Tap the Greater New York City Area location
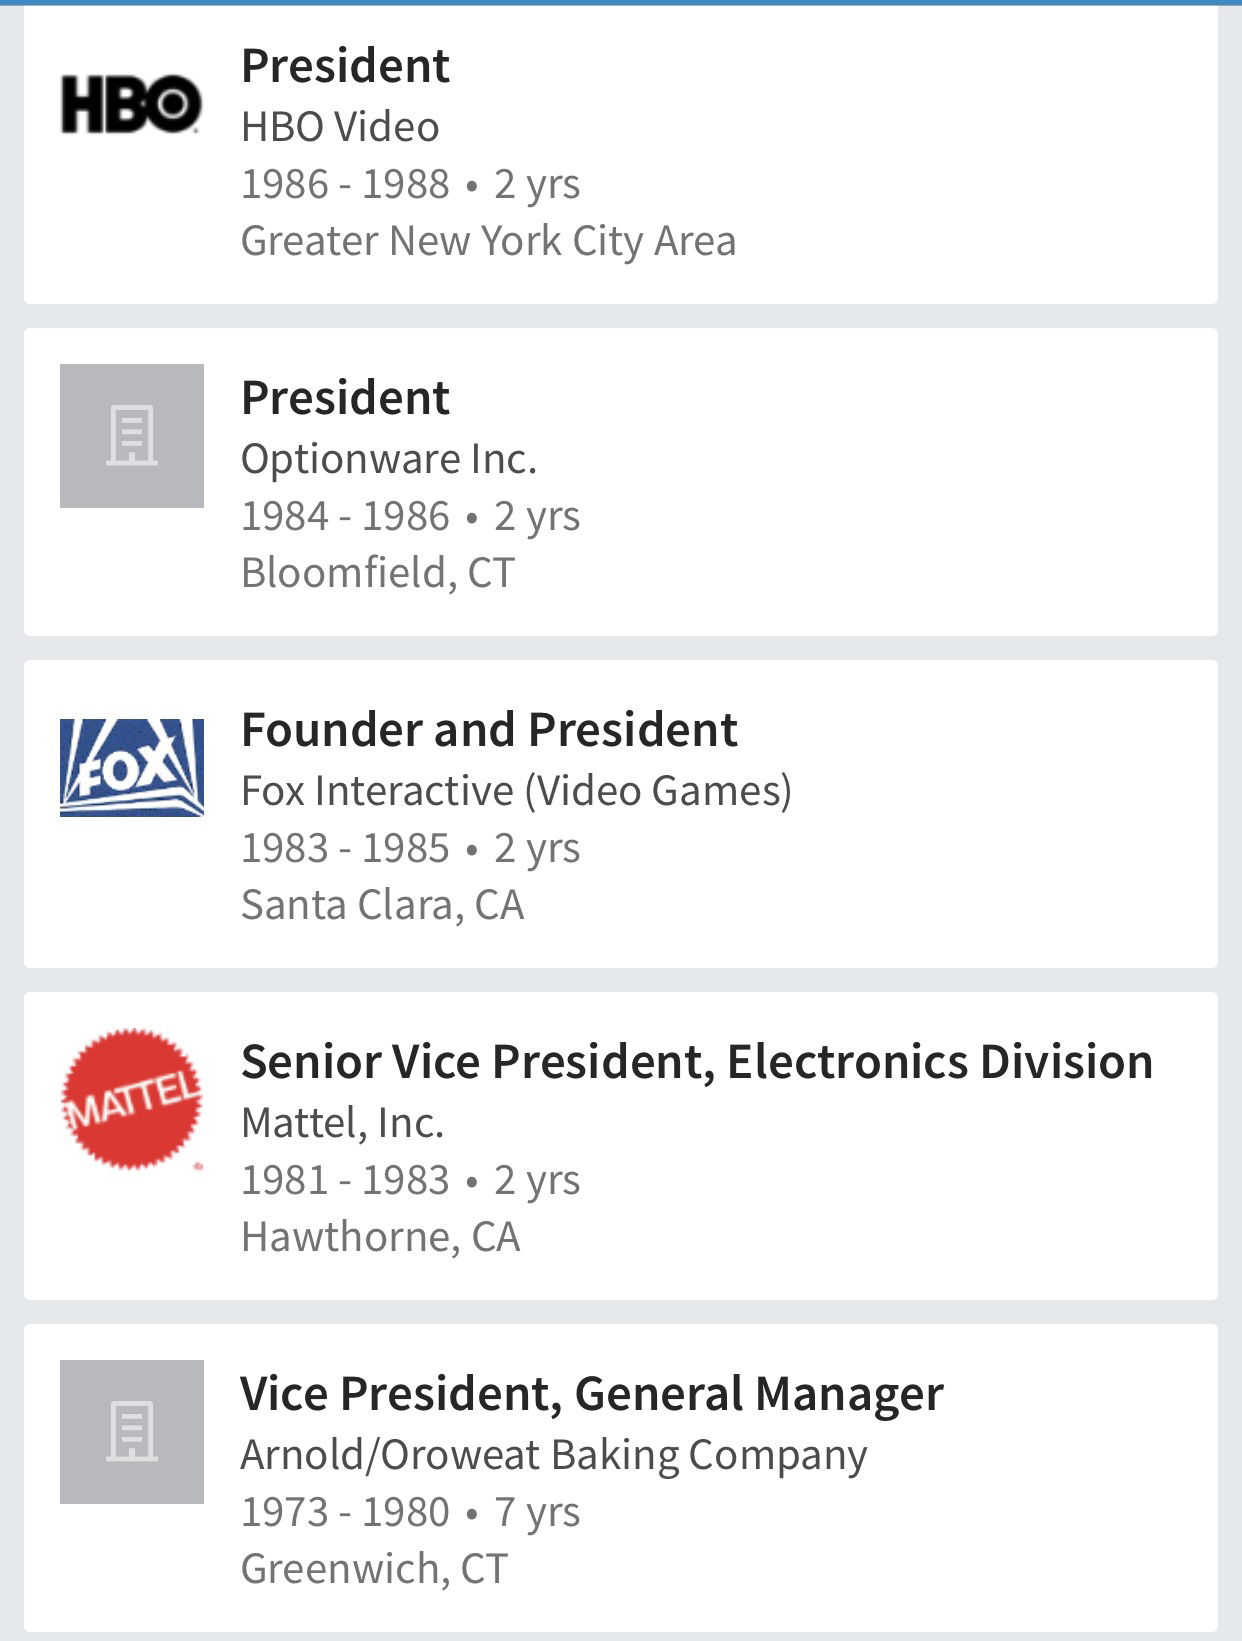The height and width of the screenshot is (1641, 1242). pyautogui.click(x=488, y=241)
